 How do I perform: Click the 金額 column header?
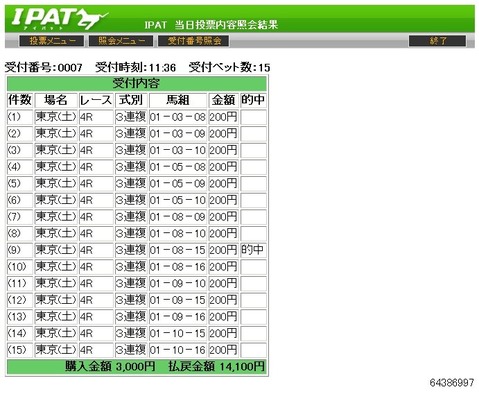pyautogui.click(x=224, y=100)
